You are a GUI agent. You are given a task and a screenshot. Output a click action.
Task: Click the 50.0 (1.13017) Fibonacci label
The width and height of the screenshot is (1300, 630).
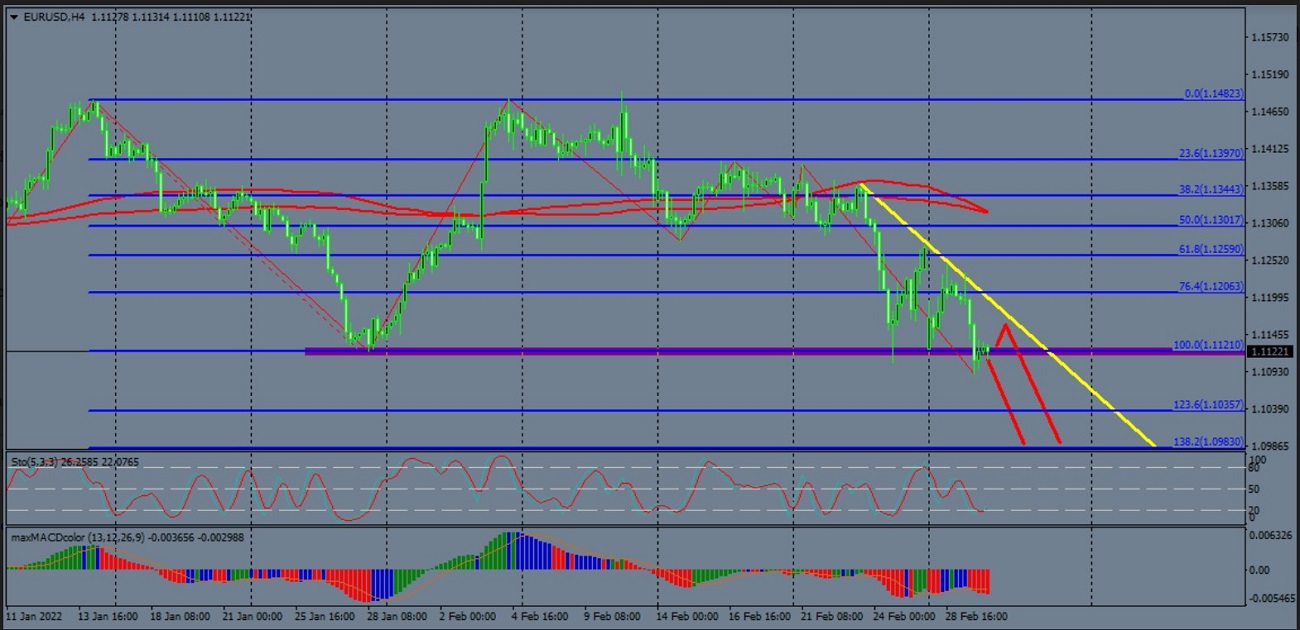pyautogui.click(x=1211, y=220)
